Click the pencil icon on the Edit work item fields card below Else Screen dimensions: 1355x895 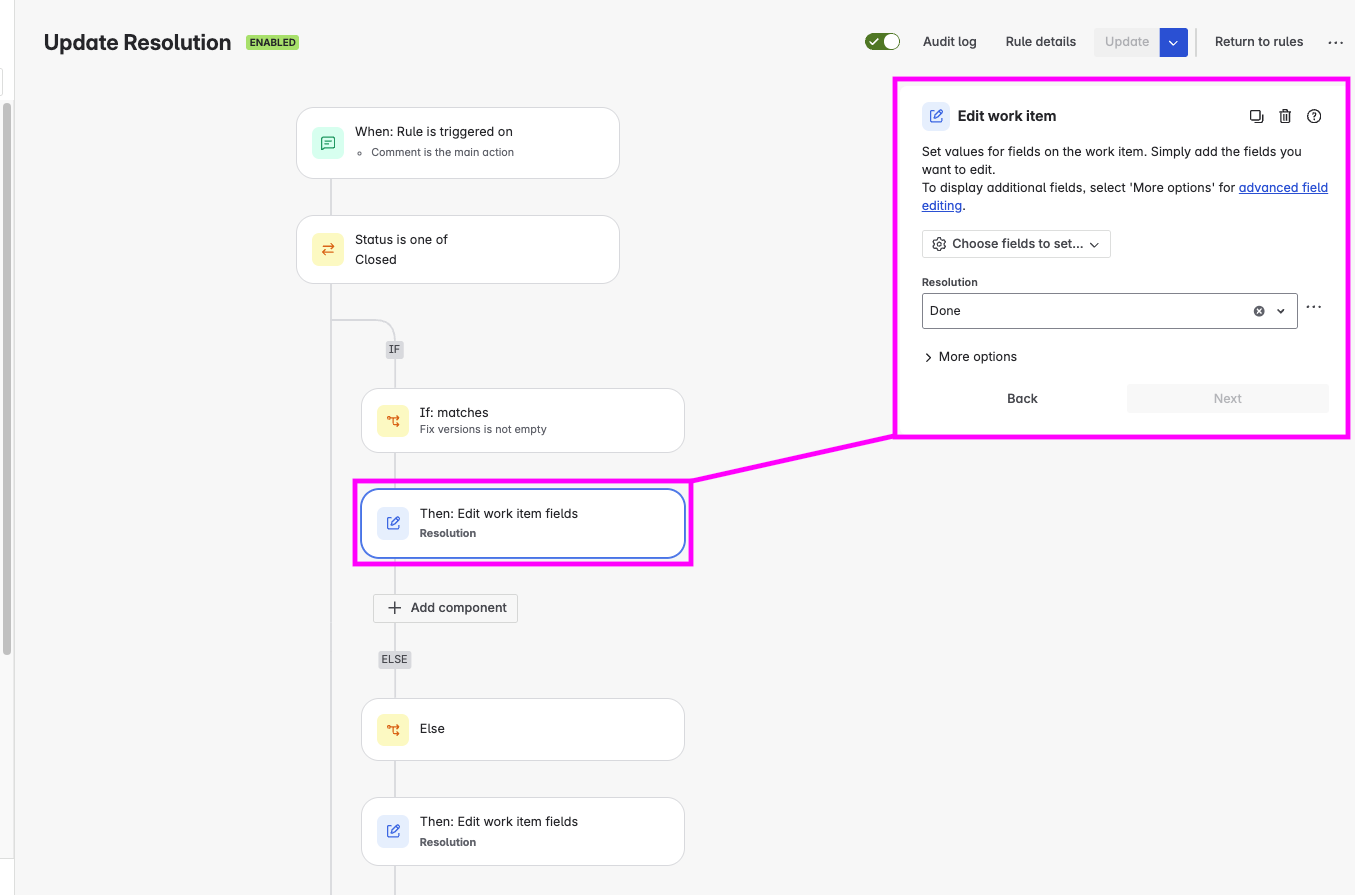pyautogui.click(x=393, y=831)
